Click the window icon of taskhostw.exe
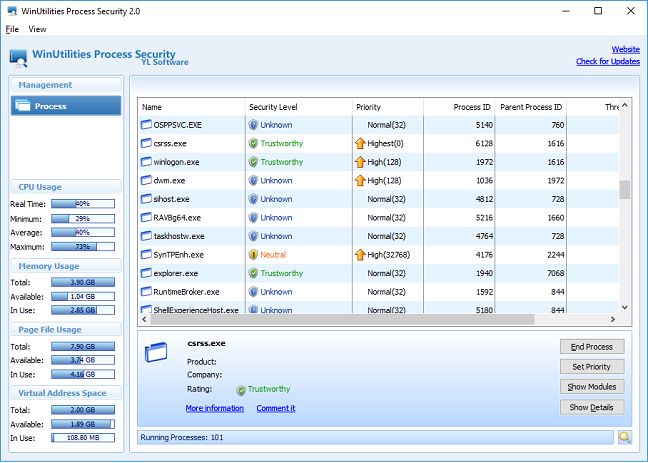This screenshot has height=463, width=648. (x=146, y=236)
